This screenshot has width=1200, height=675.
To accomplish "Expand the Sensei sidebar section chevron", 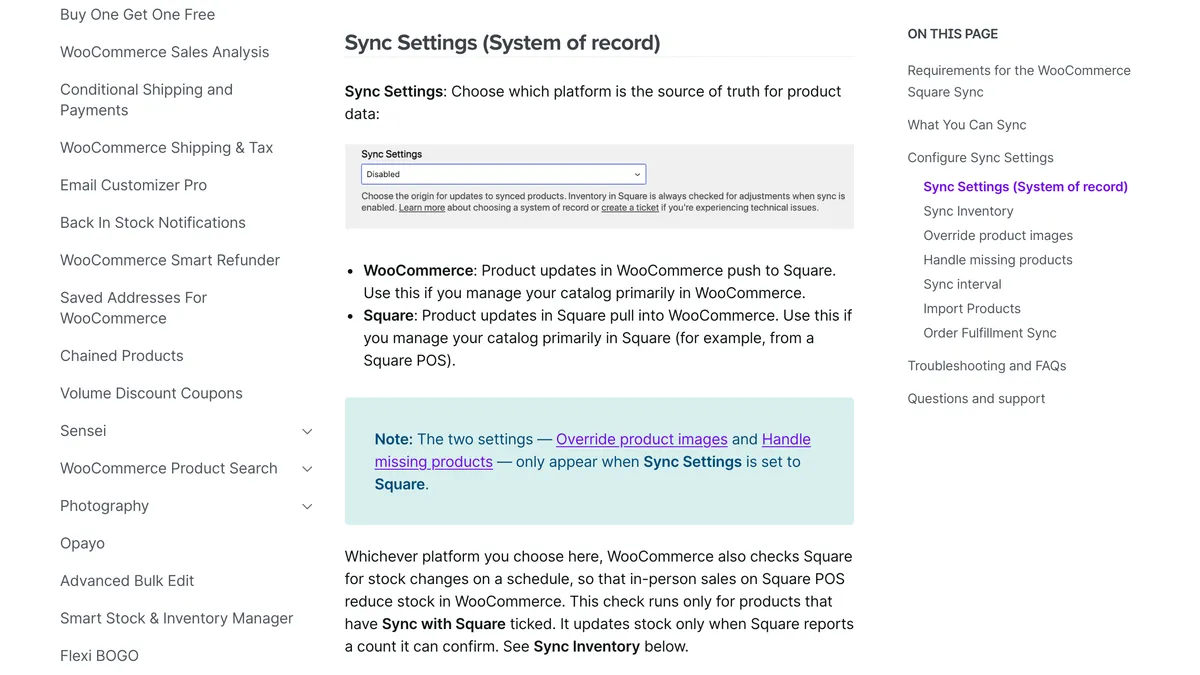I will tap(307, 431).
